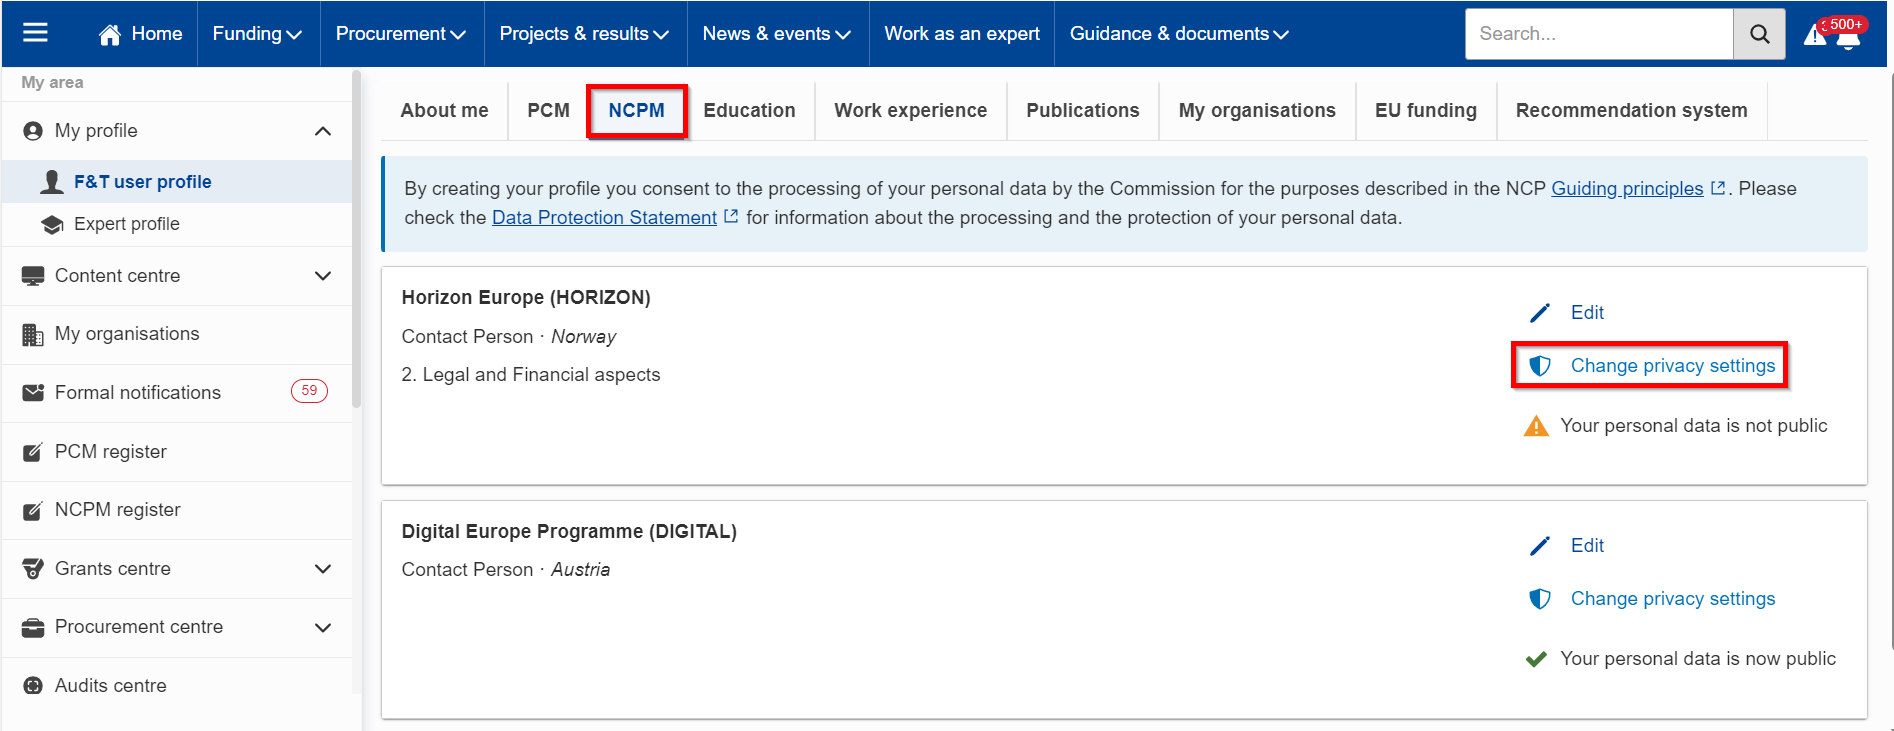Open the hamburger menu icon
The width and height of the screenshot is (1894, 731).
tap(35, 33)
